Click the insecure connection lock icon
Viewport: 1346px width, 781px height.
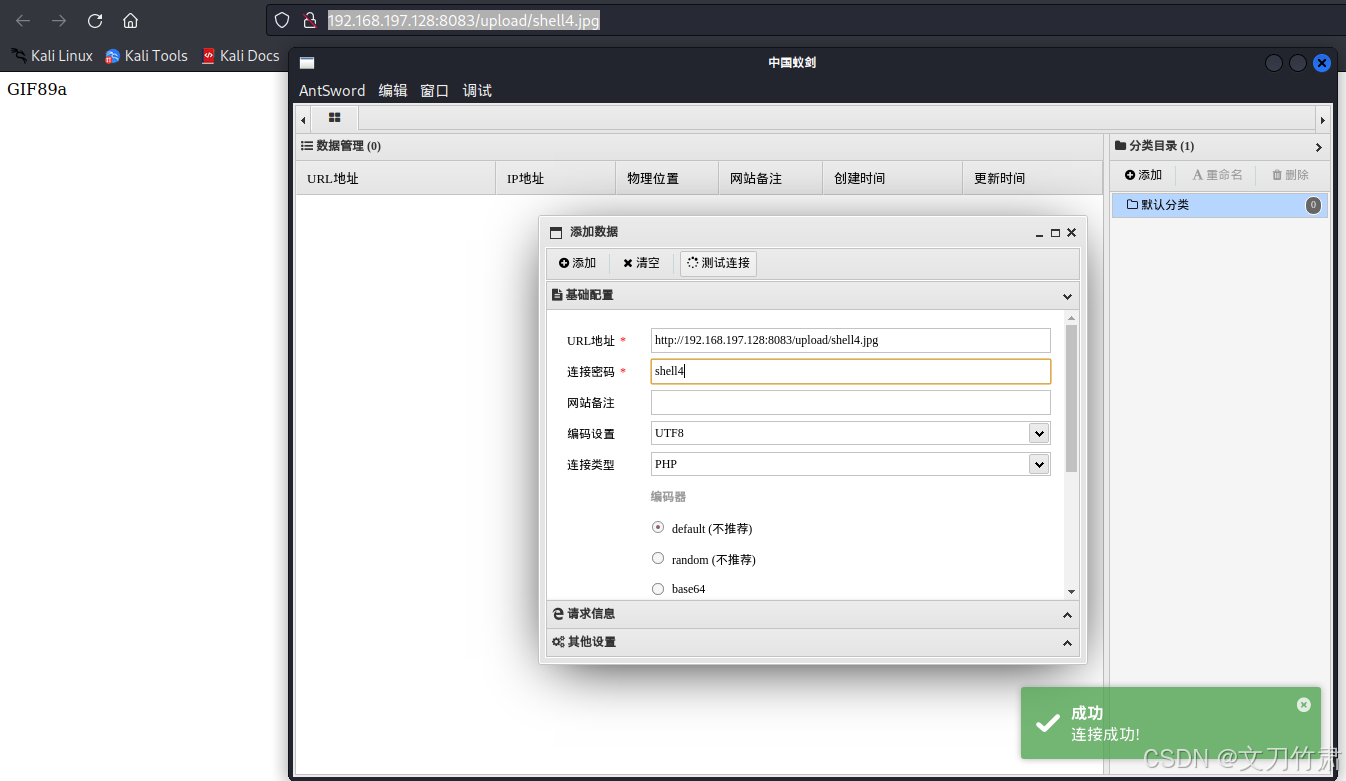click(x=309, y=20)
